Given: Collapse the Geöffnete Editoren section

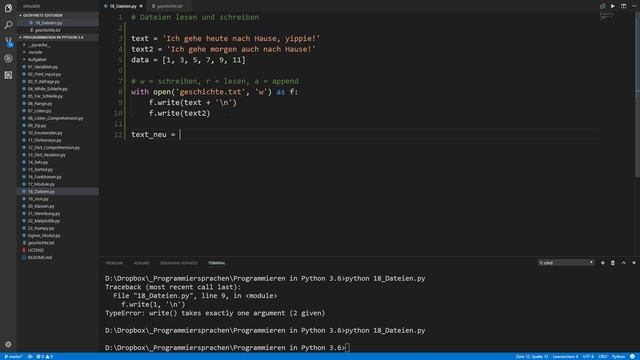Looking at the screenshot, I should (57, 15).
